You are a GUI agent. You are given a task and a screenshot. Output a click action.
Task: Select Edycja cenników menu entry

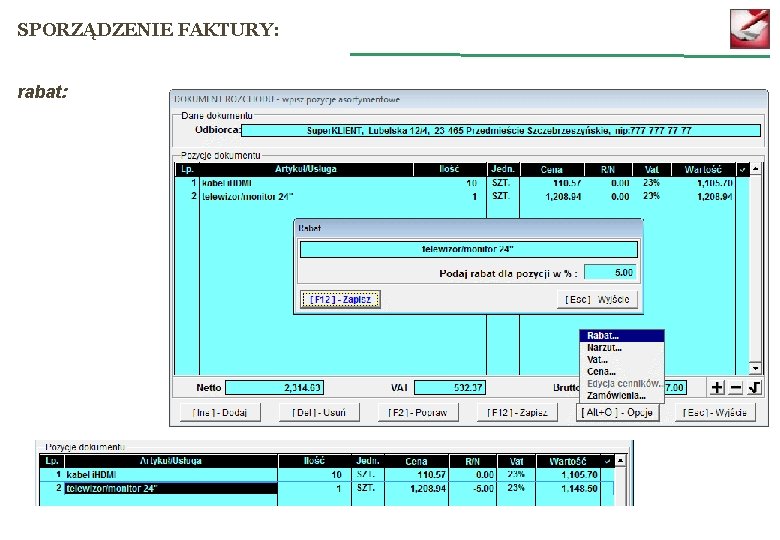pyautogui.click(x=621, y=383)
